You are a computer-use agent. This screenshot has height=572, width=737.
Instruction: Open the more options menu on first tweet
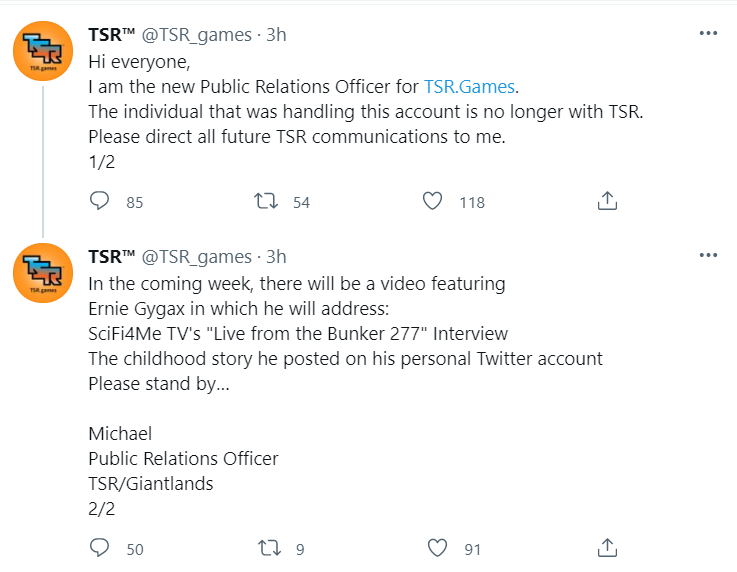click(708, 34)
